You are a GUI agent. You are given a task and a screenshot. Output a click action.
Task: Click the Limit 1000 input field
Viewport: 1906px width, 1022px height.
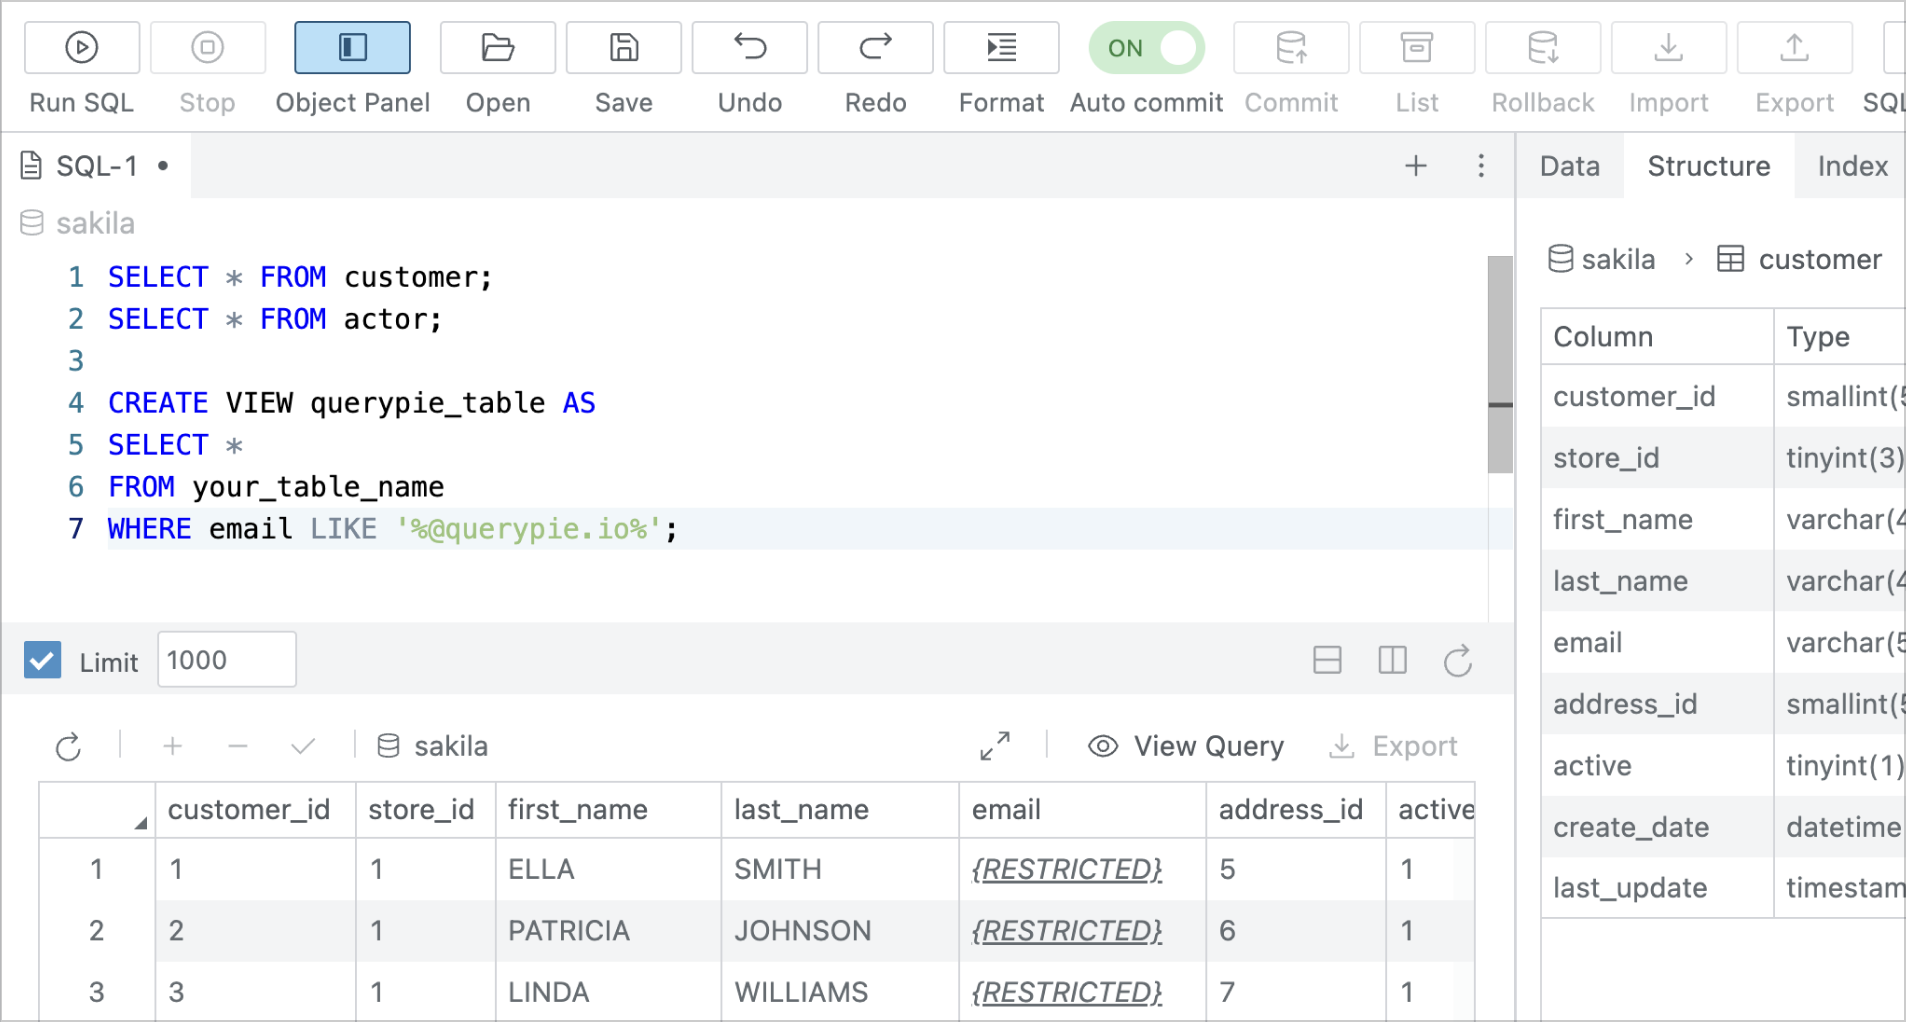[227, 660]
